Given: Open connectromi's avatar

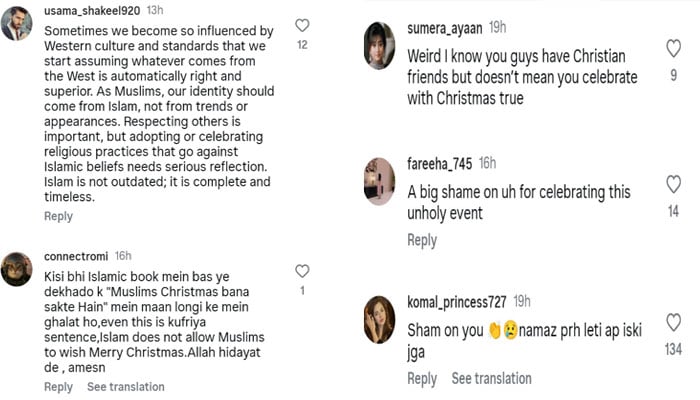Looking at the screenshot, I should [x=16, y=268].
